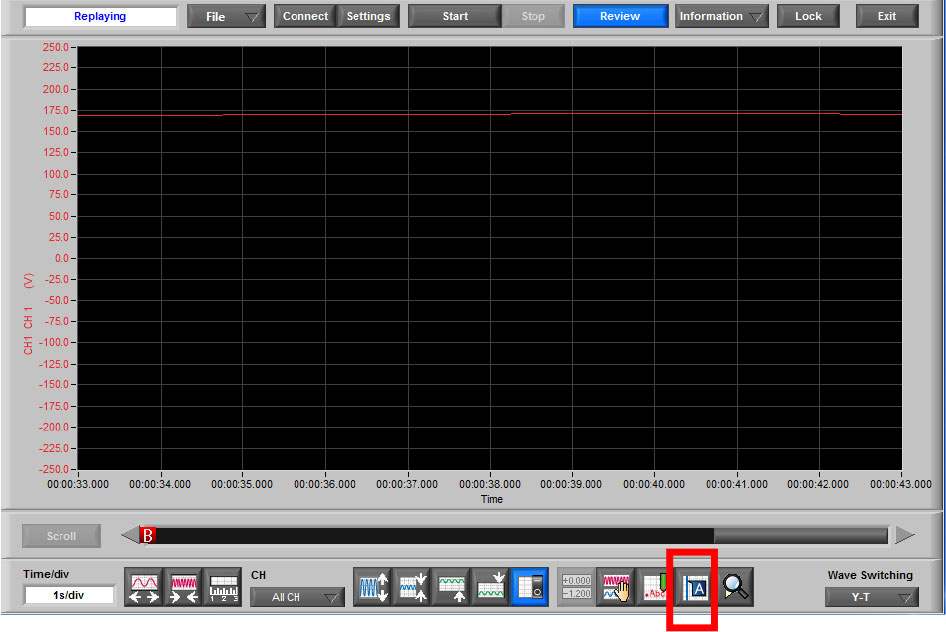This screenshot has height=632, width=946.
Task: Click the Replaying status field
Action: click(x=100, y=17)
